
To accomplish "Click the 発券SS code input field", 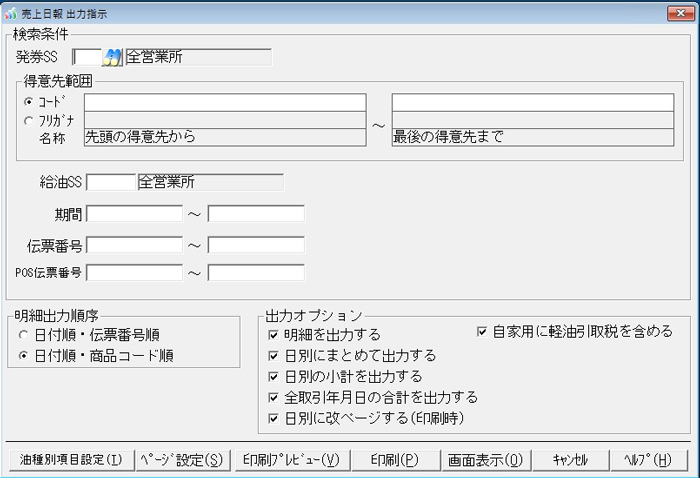I will (87, 56).
